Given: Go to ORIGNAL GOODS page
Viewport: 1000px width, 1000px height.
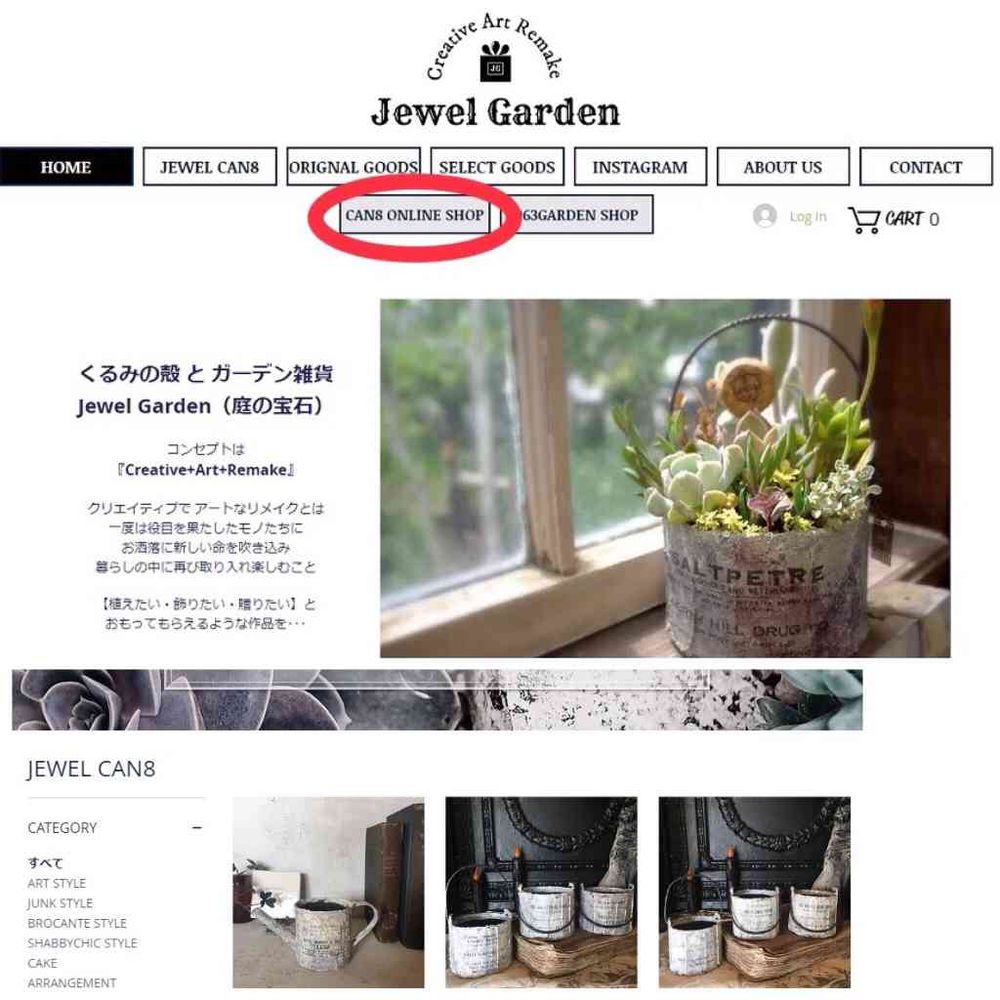Looking at the screenshot, I should click(353, 167).
